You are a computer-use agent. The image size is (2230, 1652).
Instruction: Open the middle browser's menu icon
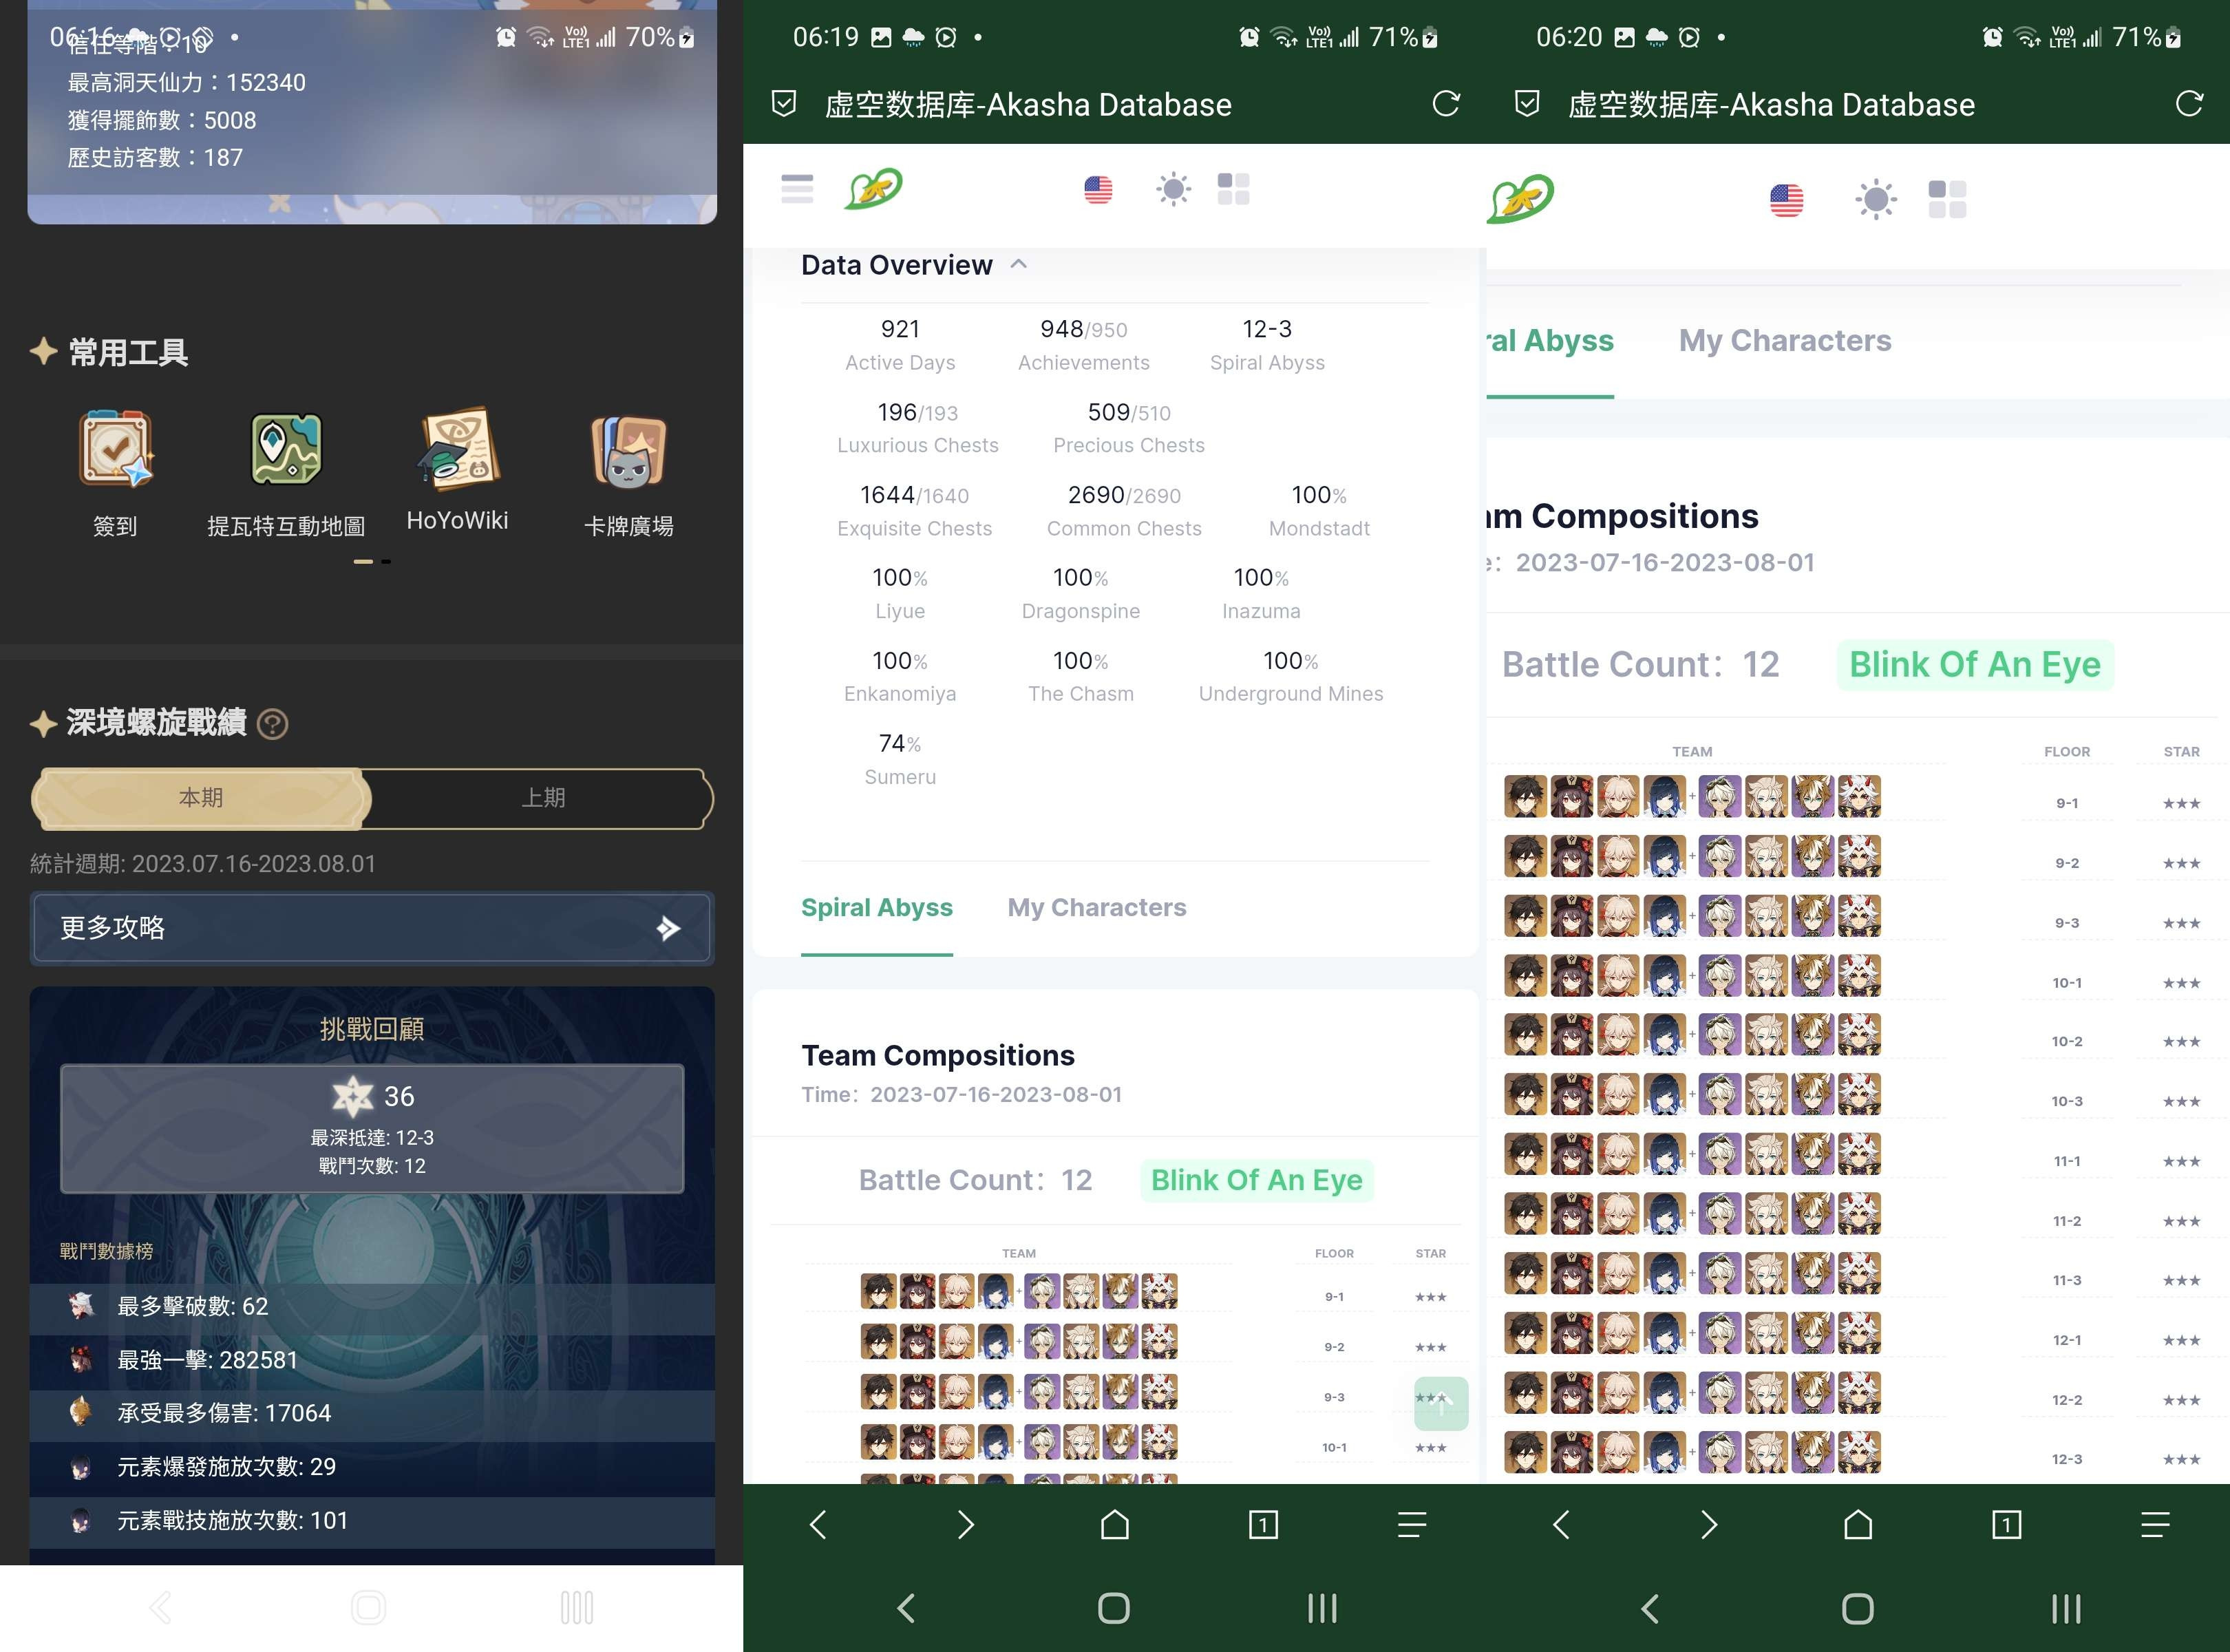[1412, 1524]
